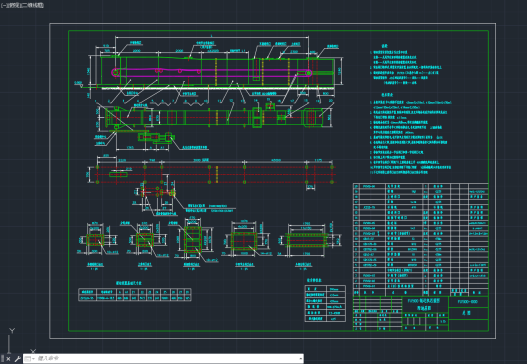Image resolution: width=527 pixels, height=364 pixels.
Task: Open the 2D wireframe visual style menu
Action: [x=33, y=5]
